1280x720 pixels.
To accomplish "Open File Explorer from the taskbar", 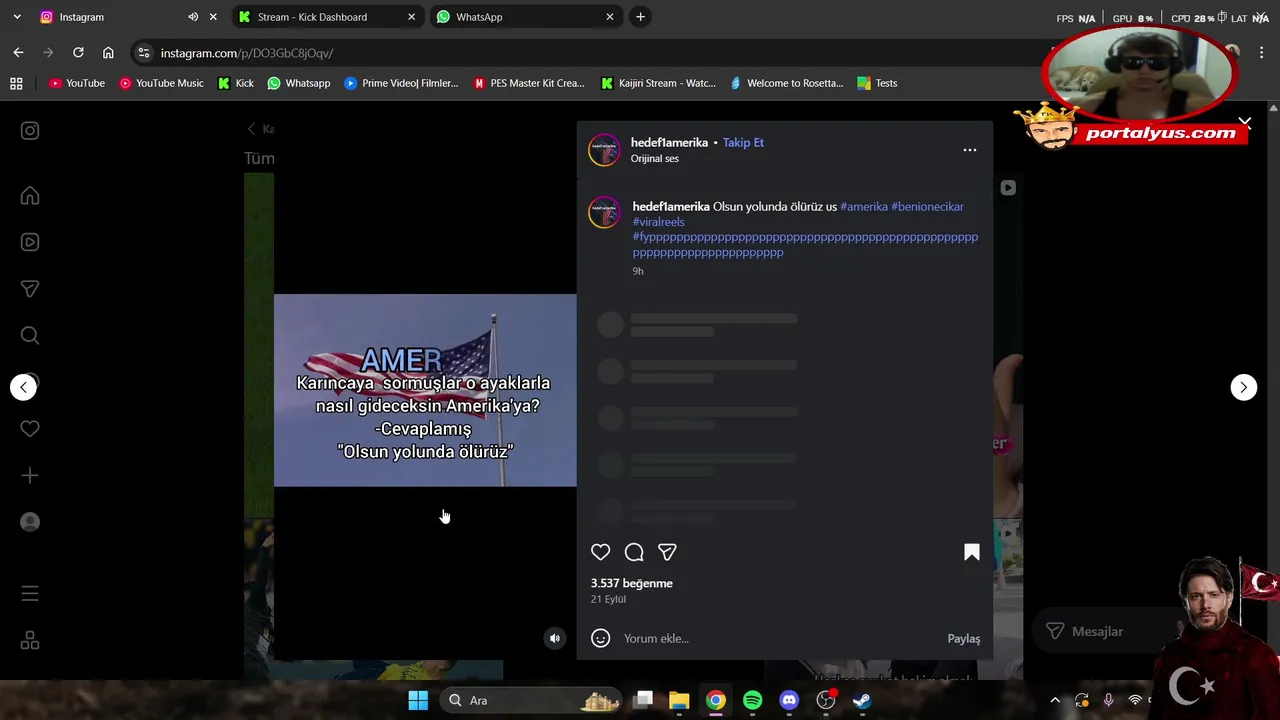I will [x=679, y=700].
